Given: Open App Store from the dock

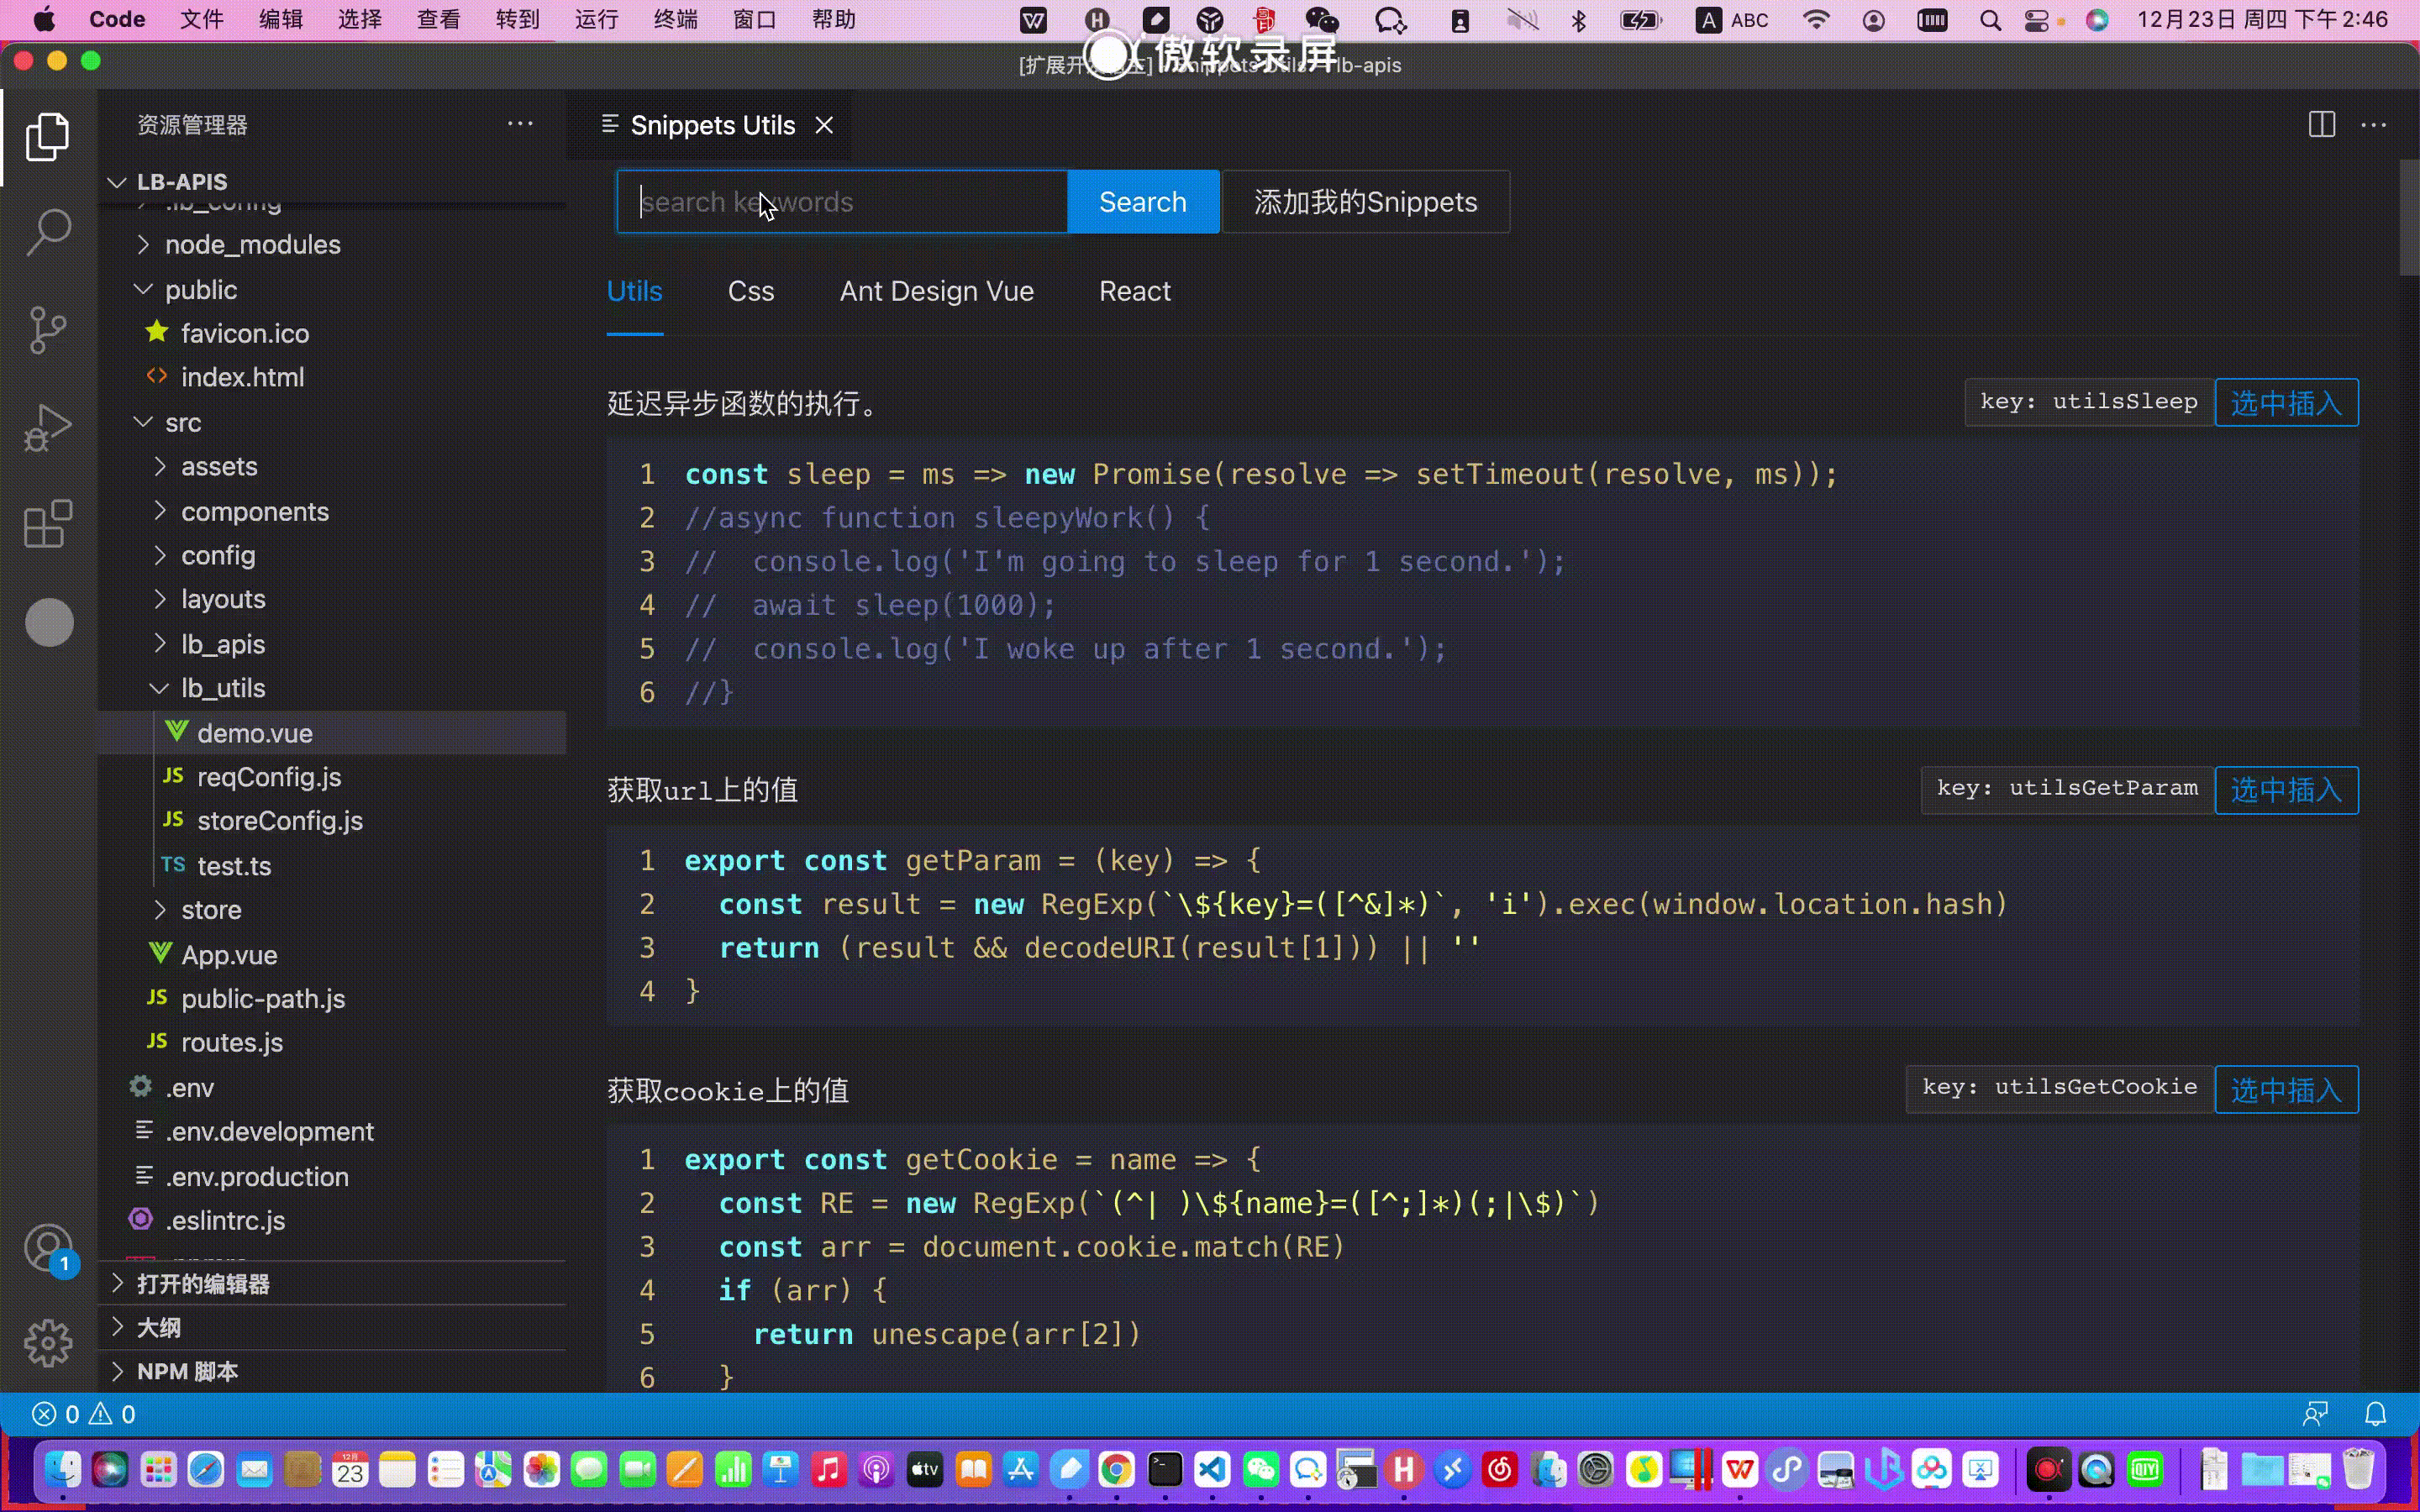Looking at the screenshot, I should (x=1020, y=1469).
